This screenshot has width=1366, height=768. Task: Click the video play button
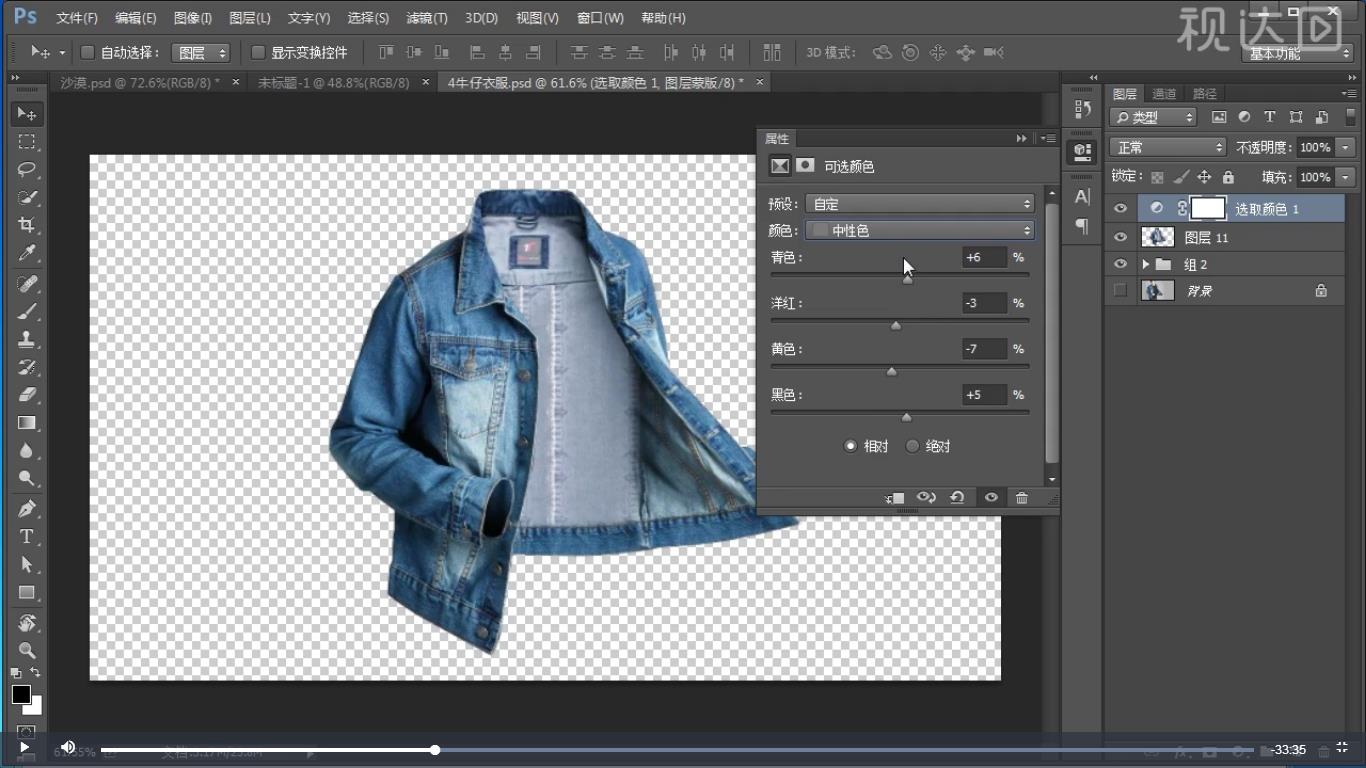(24, 747)
